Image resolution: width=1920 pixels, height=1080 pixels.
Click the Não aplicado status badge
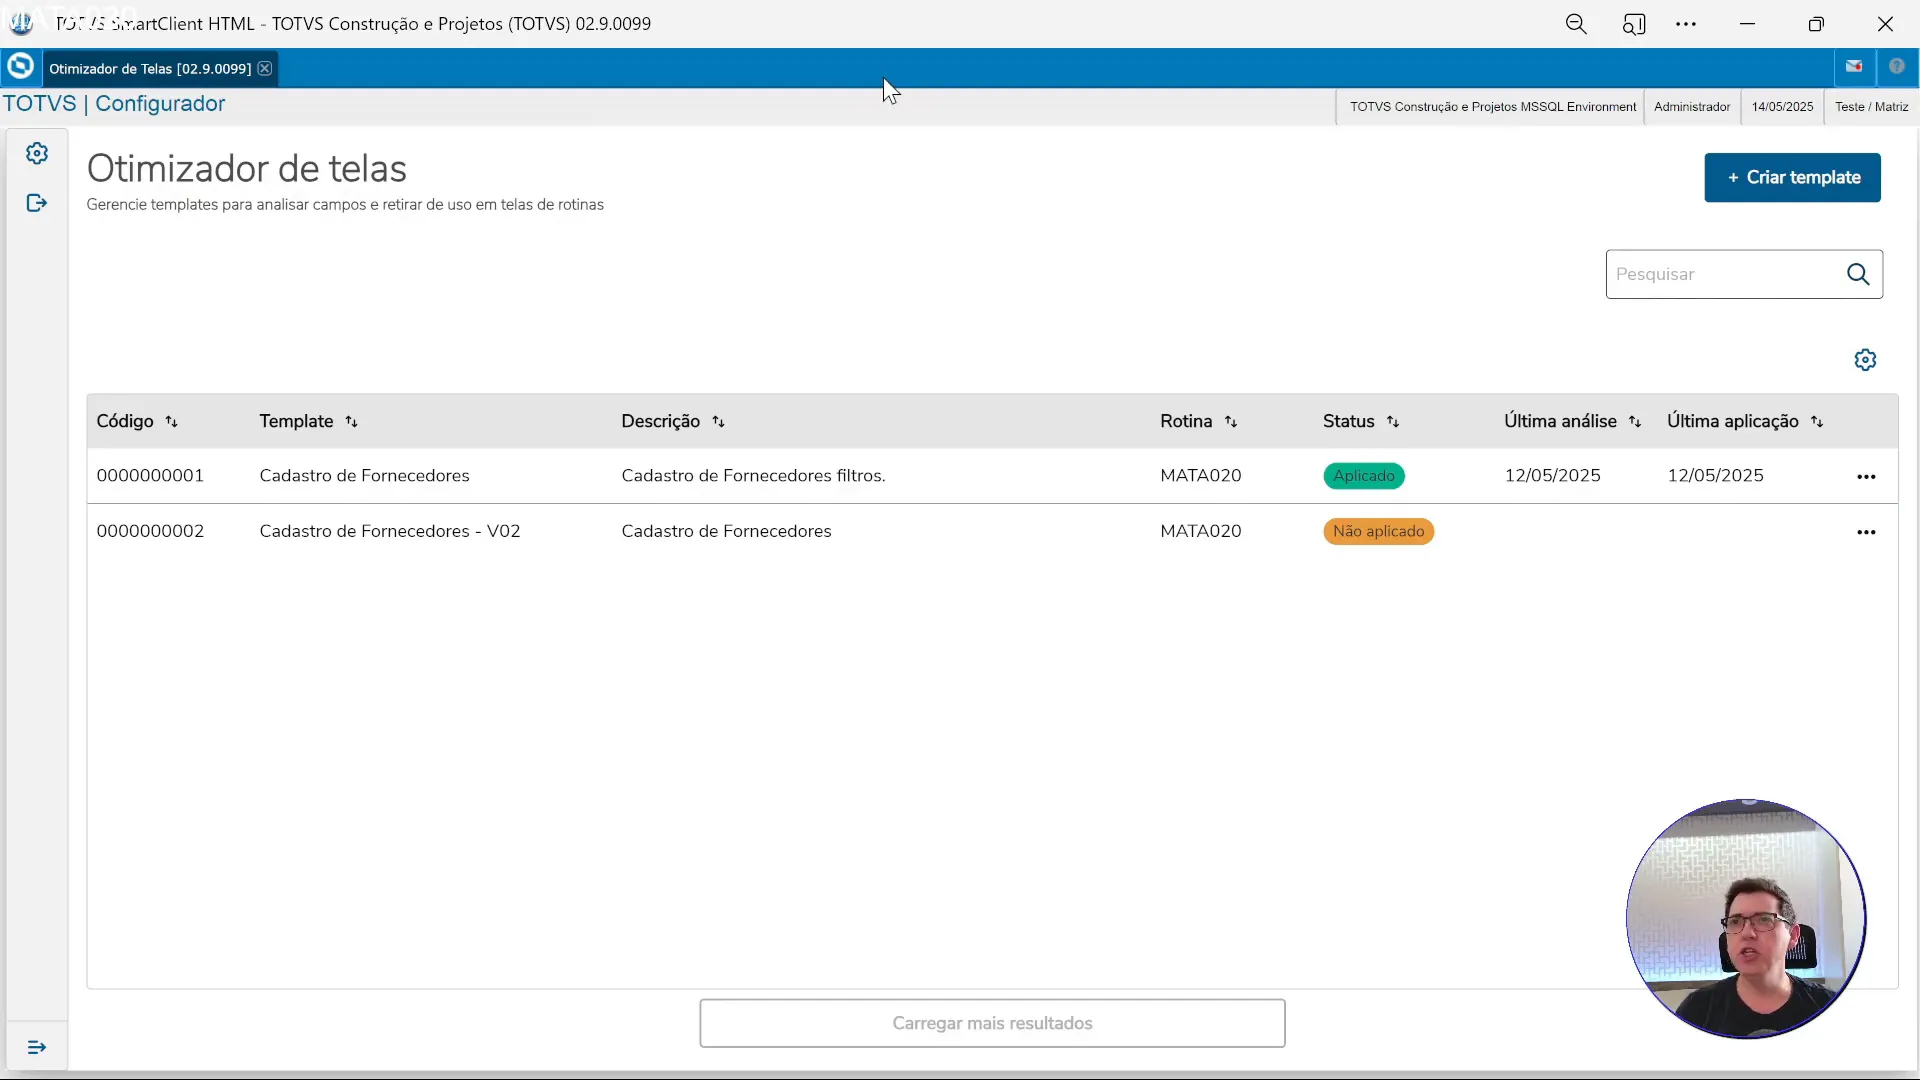pyautogui.click(x=1378, y=531)
